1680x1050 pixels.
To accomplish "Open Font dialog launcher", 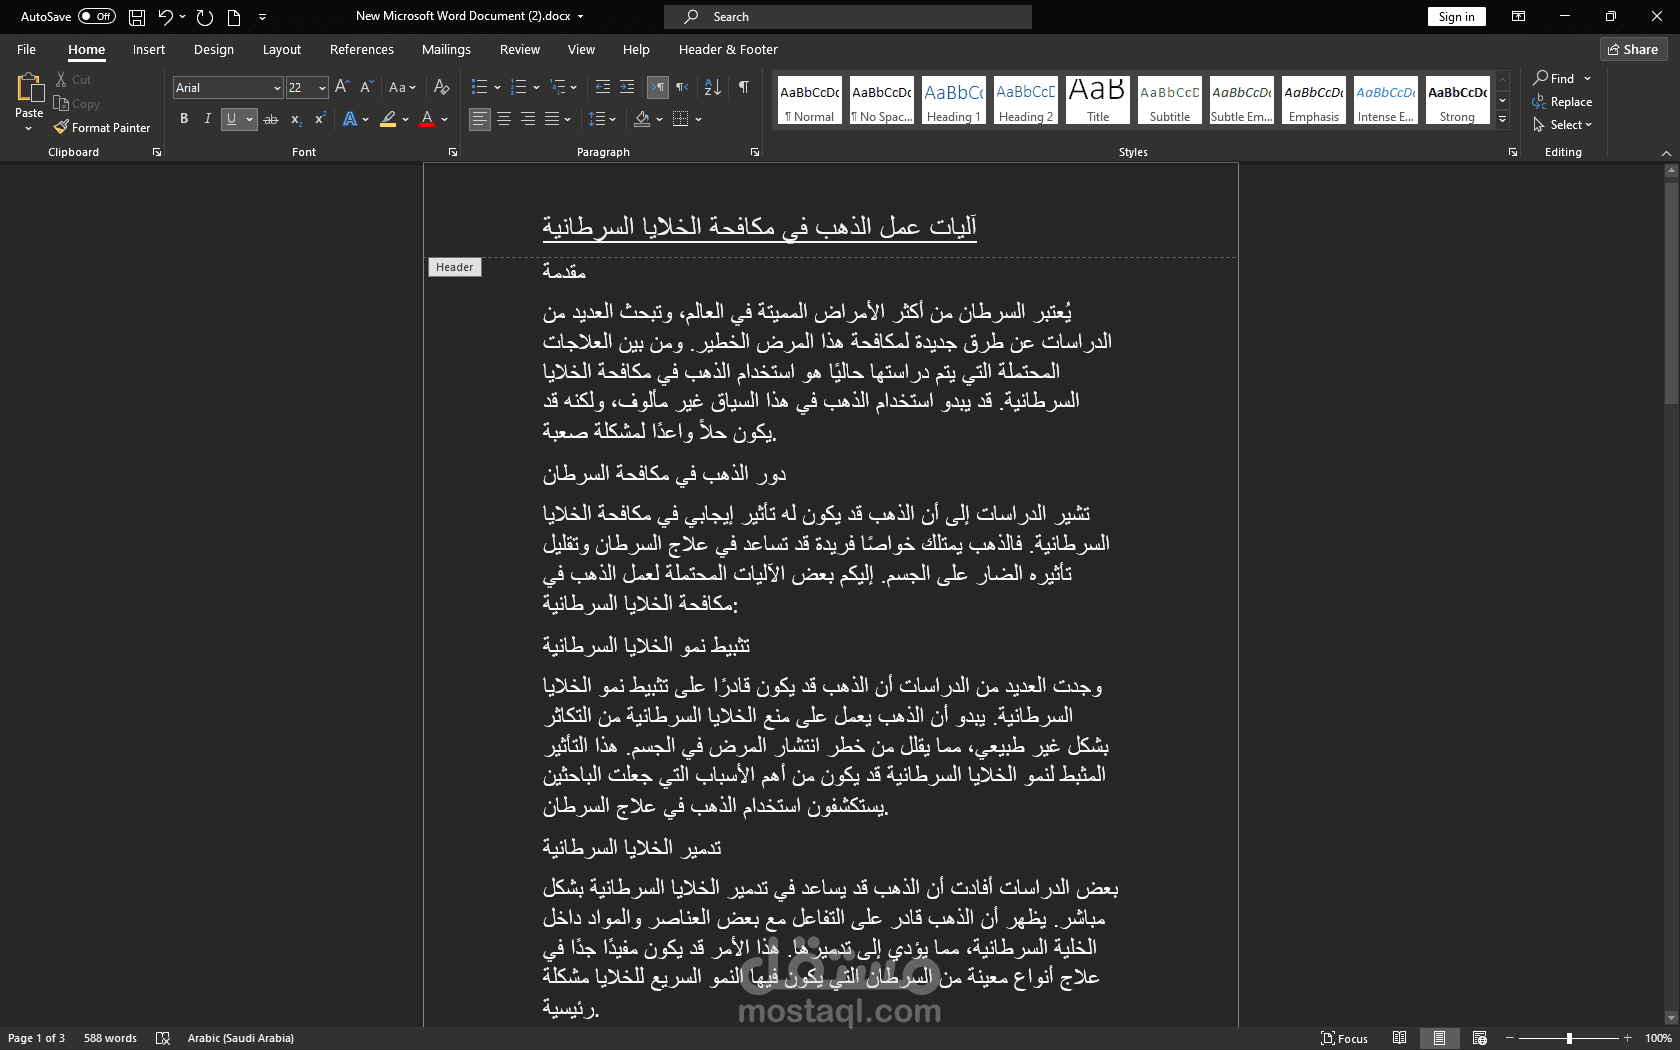I will pyautogui.click(x=453, y=152).
